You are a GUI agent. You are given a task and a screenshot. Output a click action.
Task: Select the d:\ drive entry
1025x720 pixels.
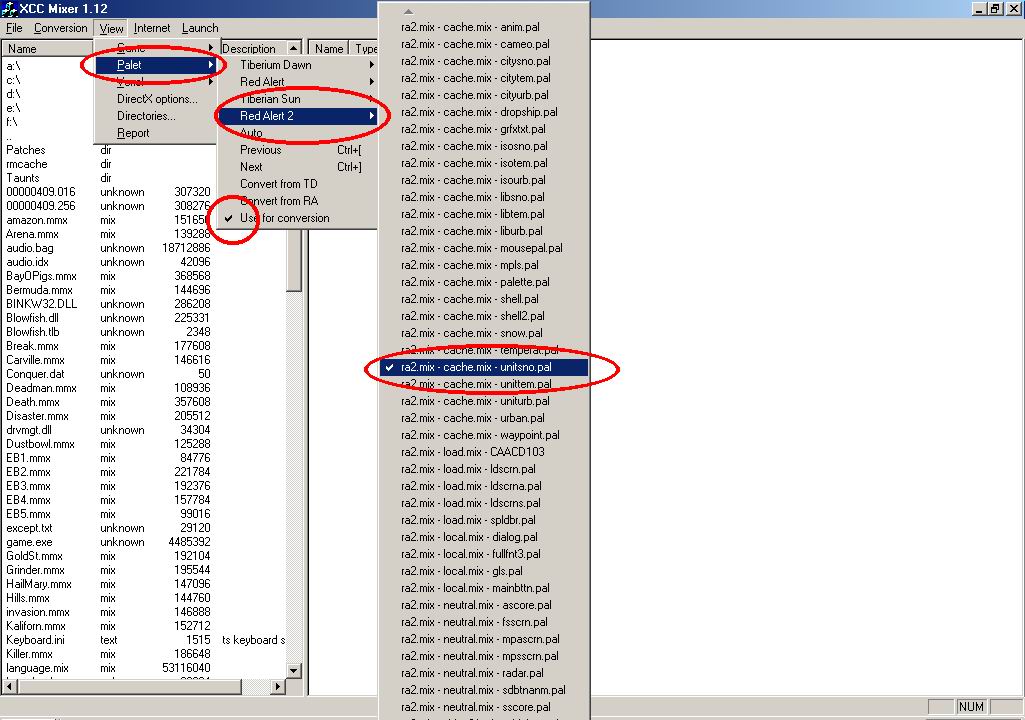13,94
